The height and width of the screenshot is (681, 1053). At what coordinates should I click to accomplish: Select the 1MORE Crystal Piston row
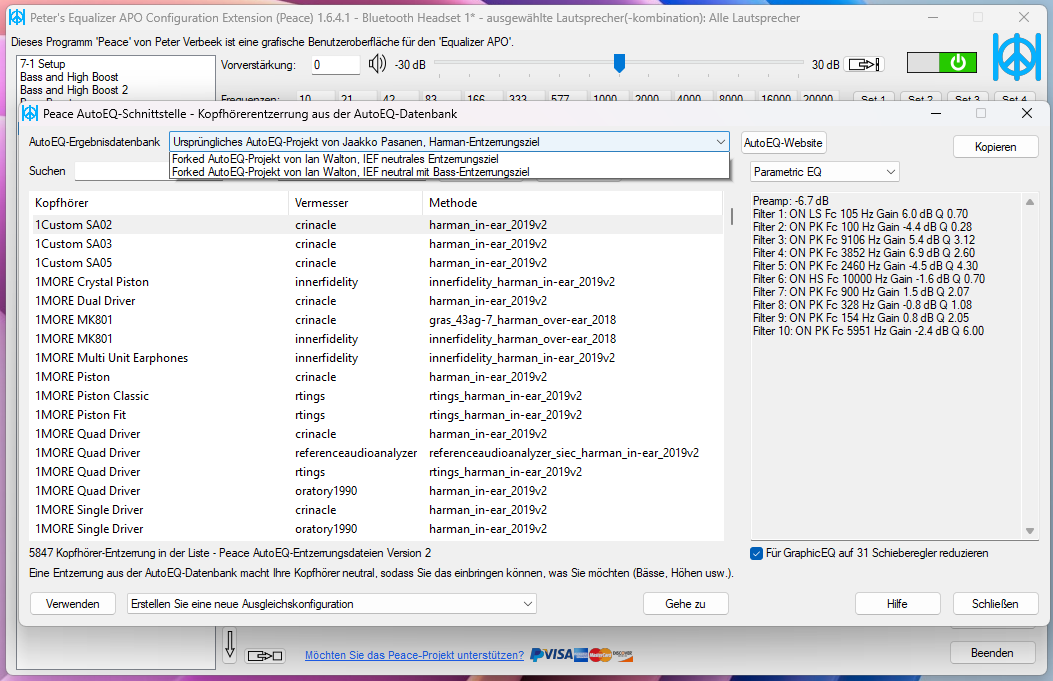377,282
